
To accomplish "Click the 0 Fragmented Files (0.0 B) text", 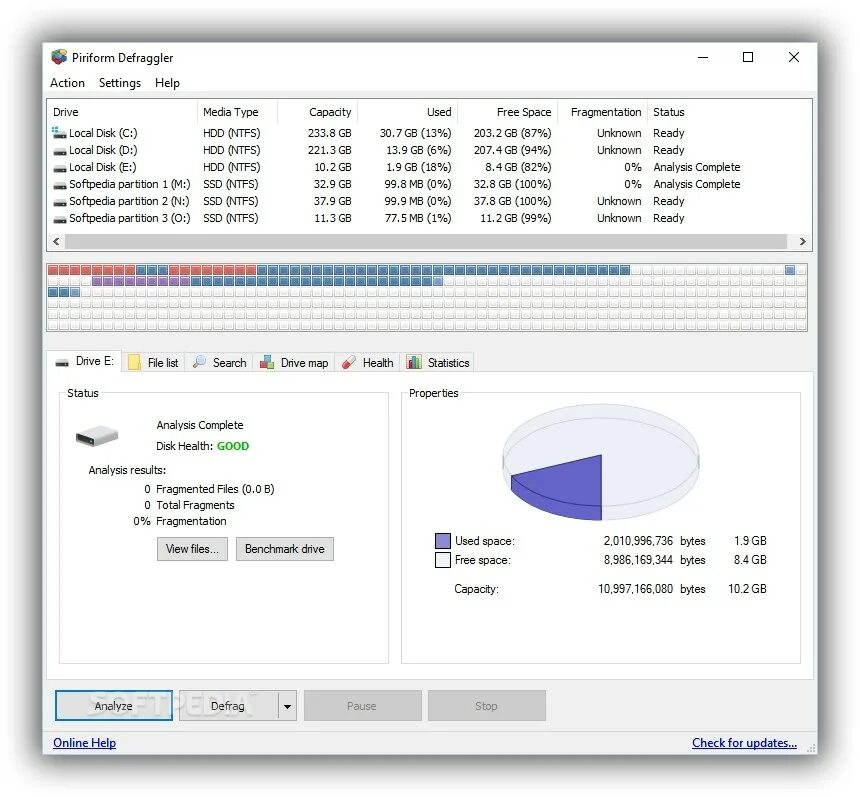I will point(209,489).
